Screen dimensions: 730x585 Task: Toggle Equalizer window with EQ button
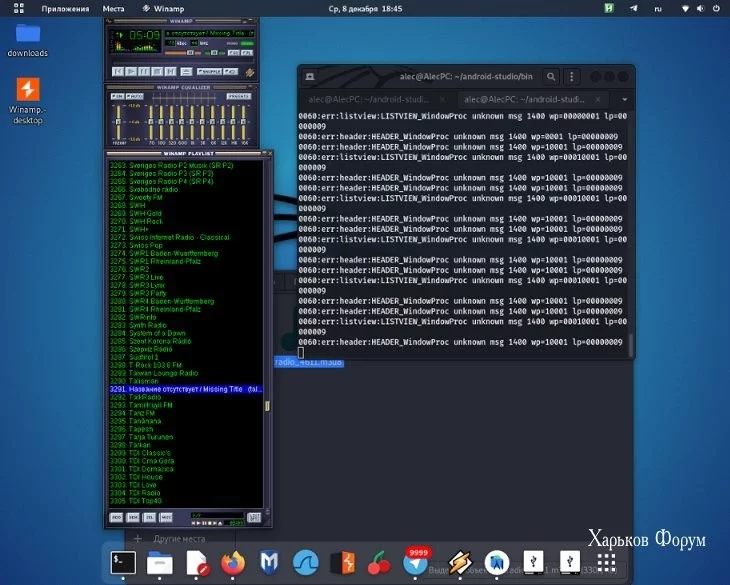pyautogui.click(x=234, y=53)
